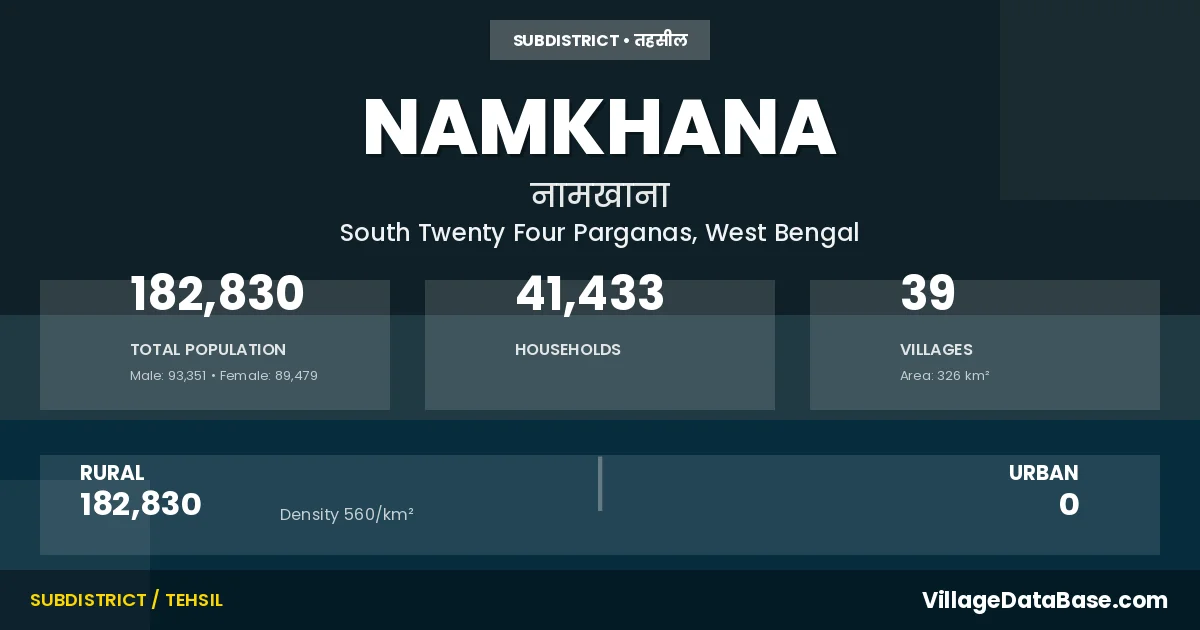Click the 39 villages count
This screenshot has width=1200, height=630.
coord(928,294)
